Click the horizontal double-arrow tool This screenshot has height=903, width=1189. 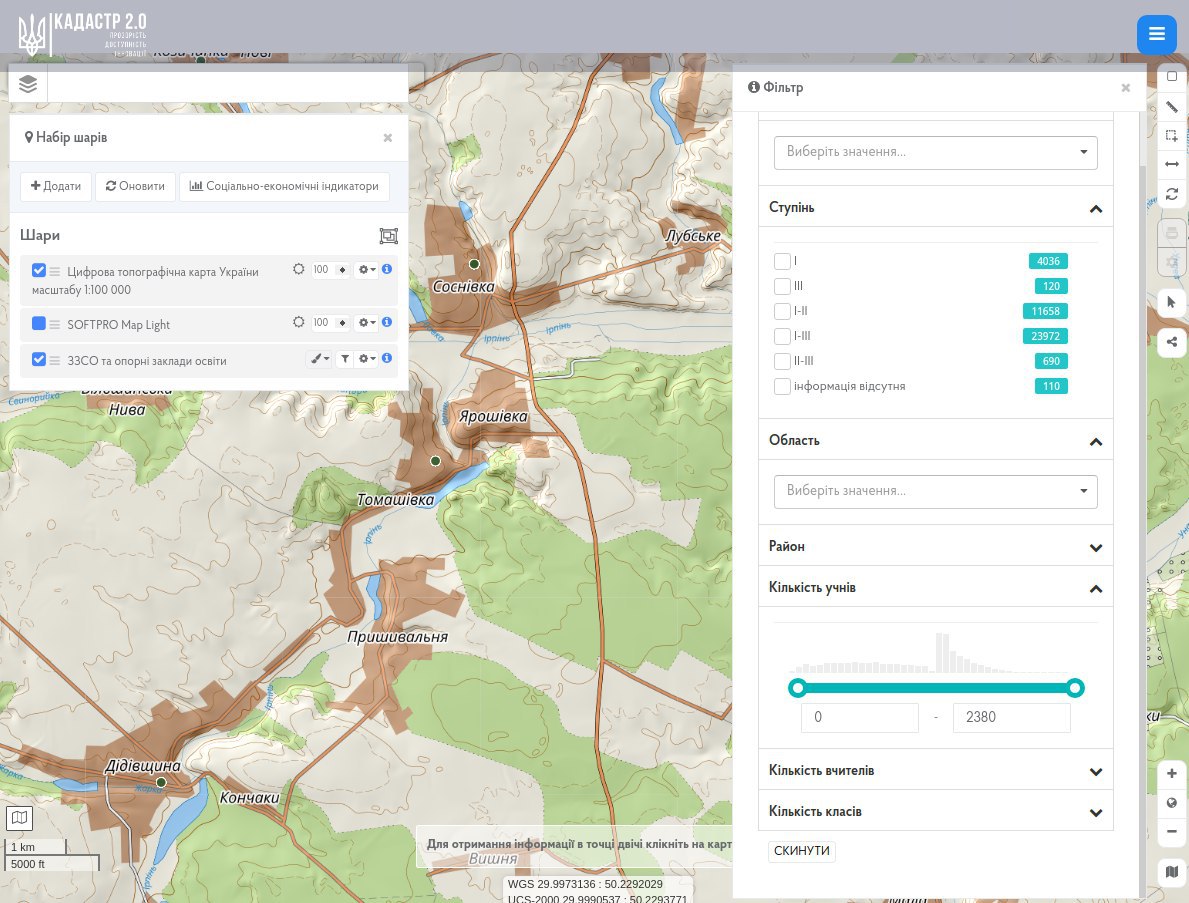(x=1172, y=164)
